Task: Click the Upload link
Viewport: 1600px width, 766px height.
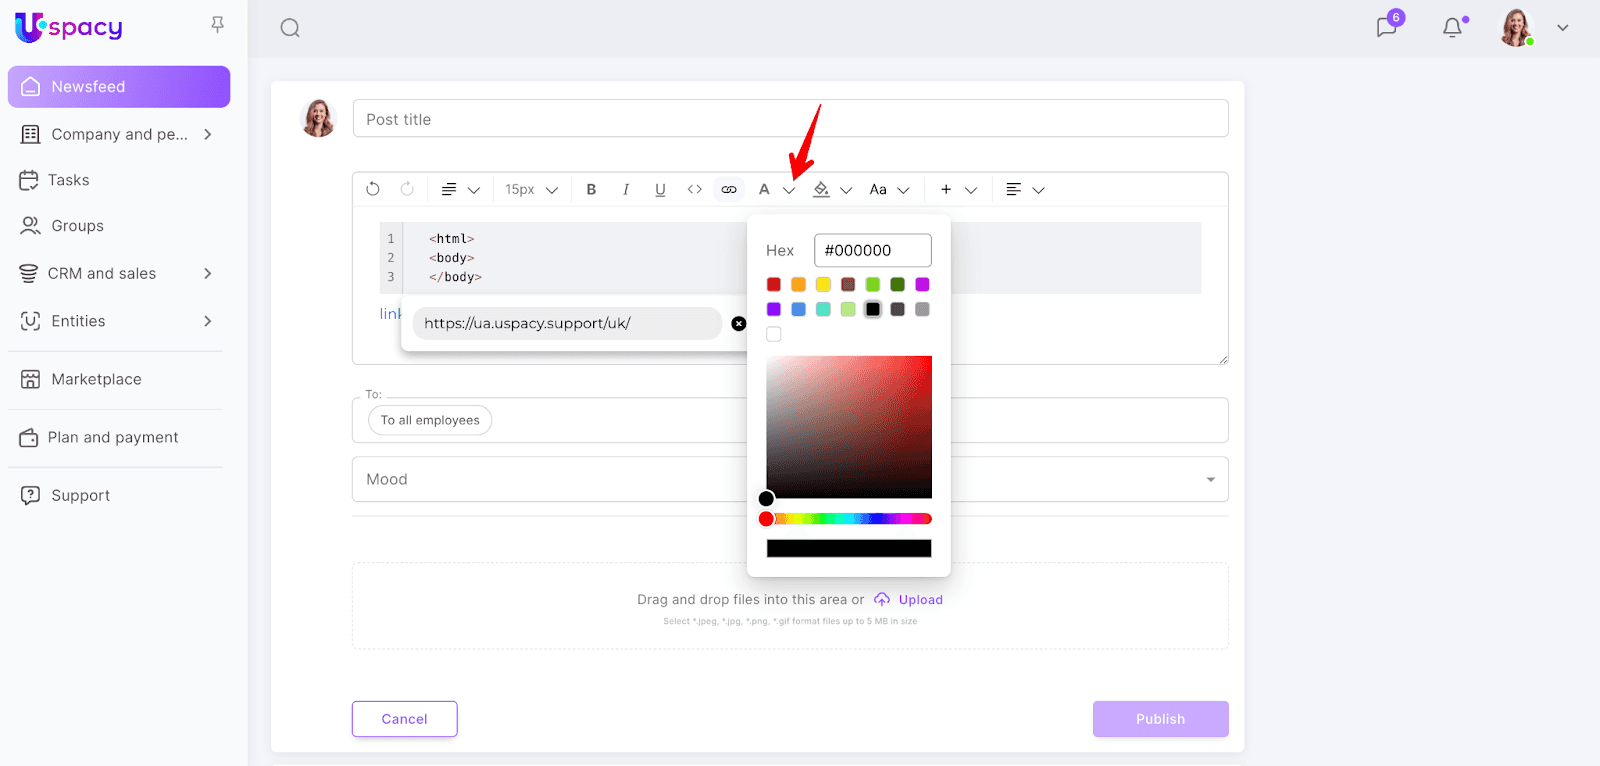Action: coord(920,600)
